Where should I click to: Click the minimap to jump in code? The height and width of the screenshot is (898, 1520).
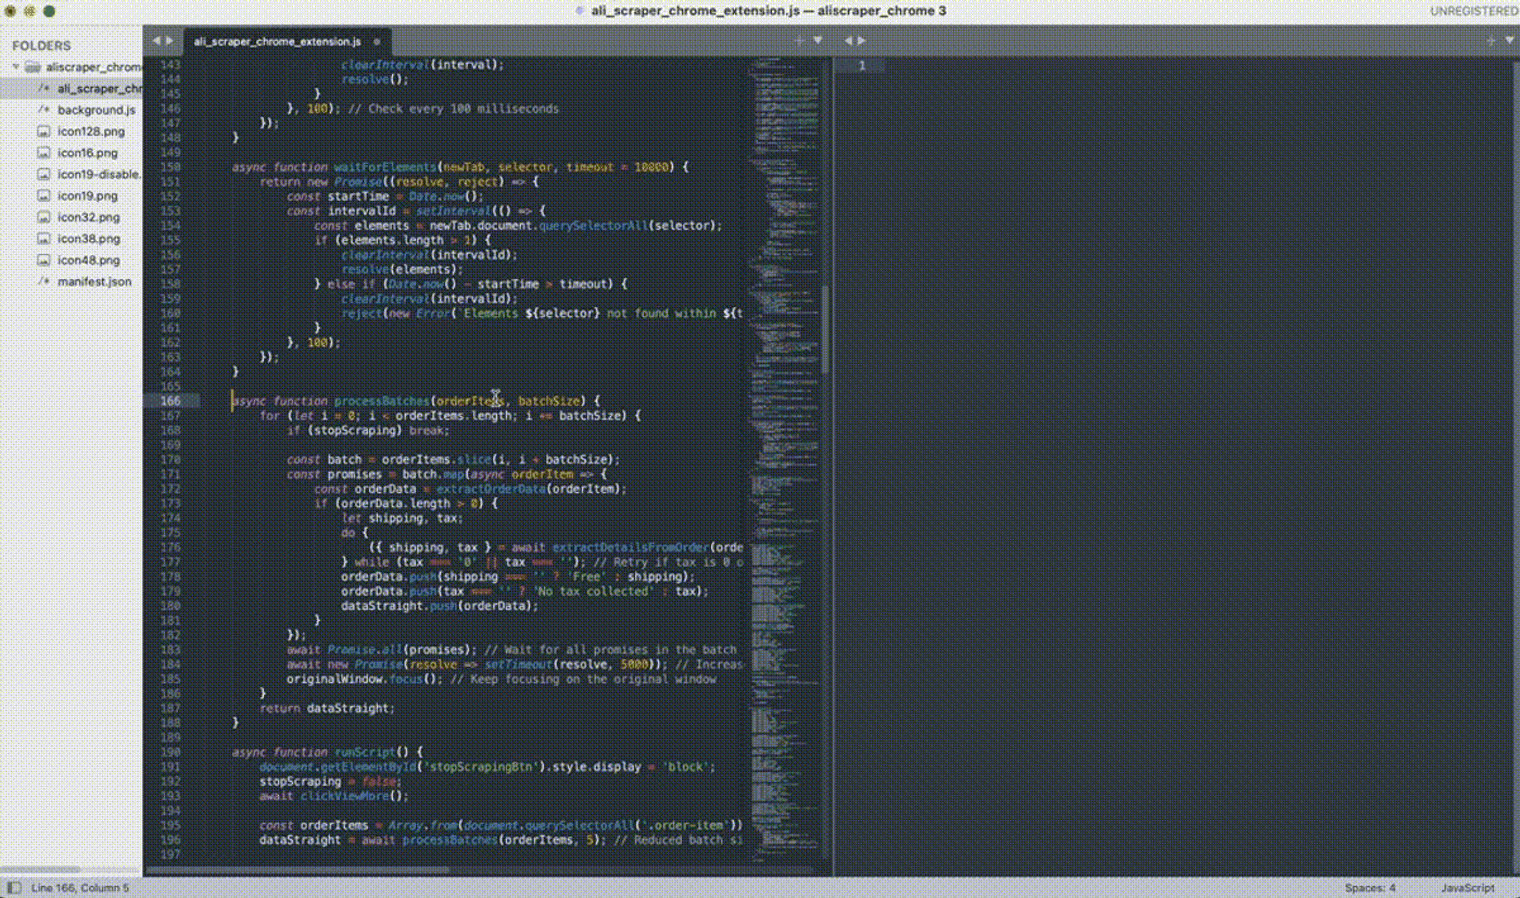784,460
